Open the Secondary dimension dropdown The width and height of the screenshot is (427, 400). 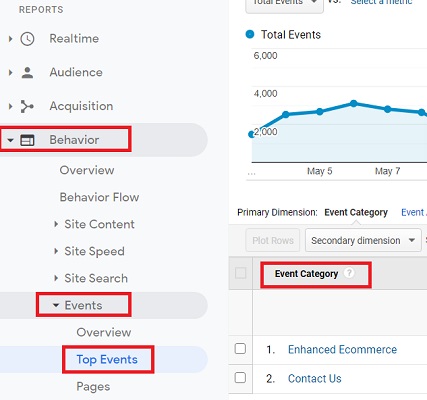[363, 240]
